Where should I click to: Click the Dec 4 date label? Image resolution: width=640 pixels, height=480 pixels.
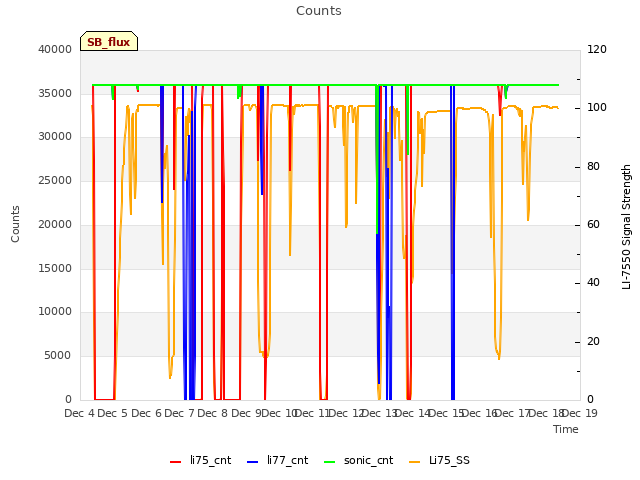(x=80, y=413)
